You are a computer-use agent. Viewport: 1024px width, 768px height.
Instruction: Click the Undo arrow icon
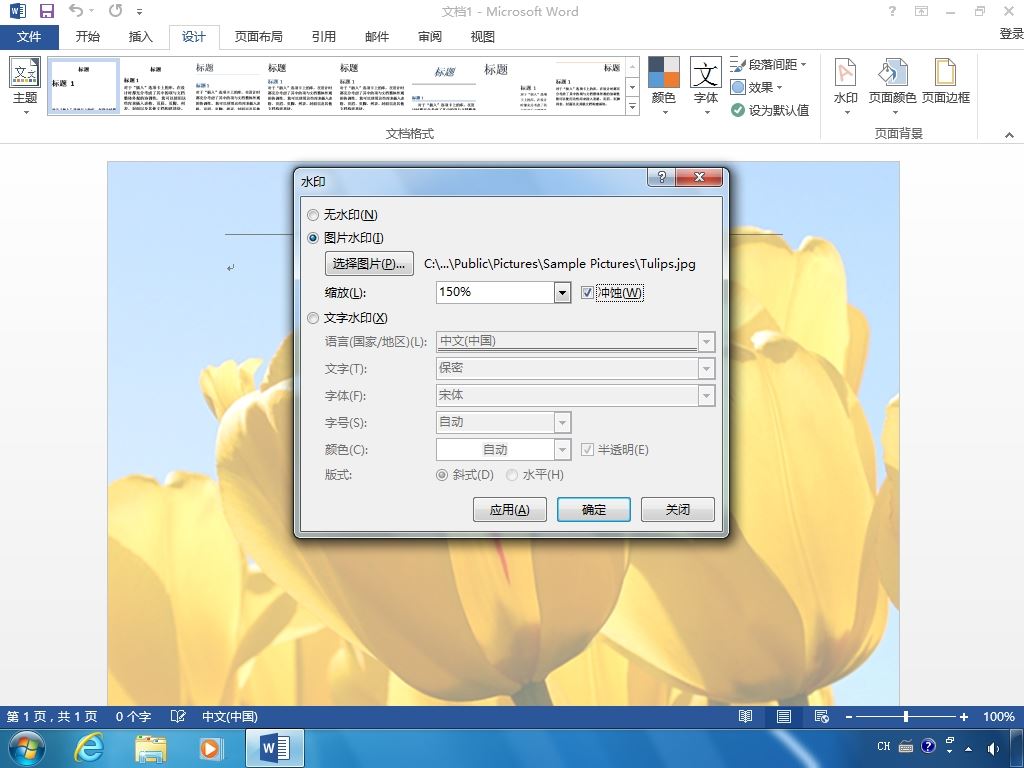click(x=76, y=10)
